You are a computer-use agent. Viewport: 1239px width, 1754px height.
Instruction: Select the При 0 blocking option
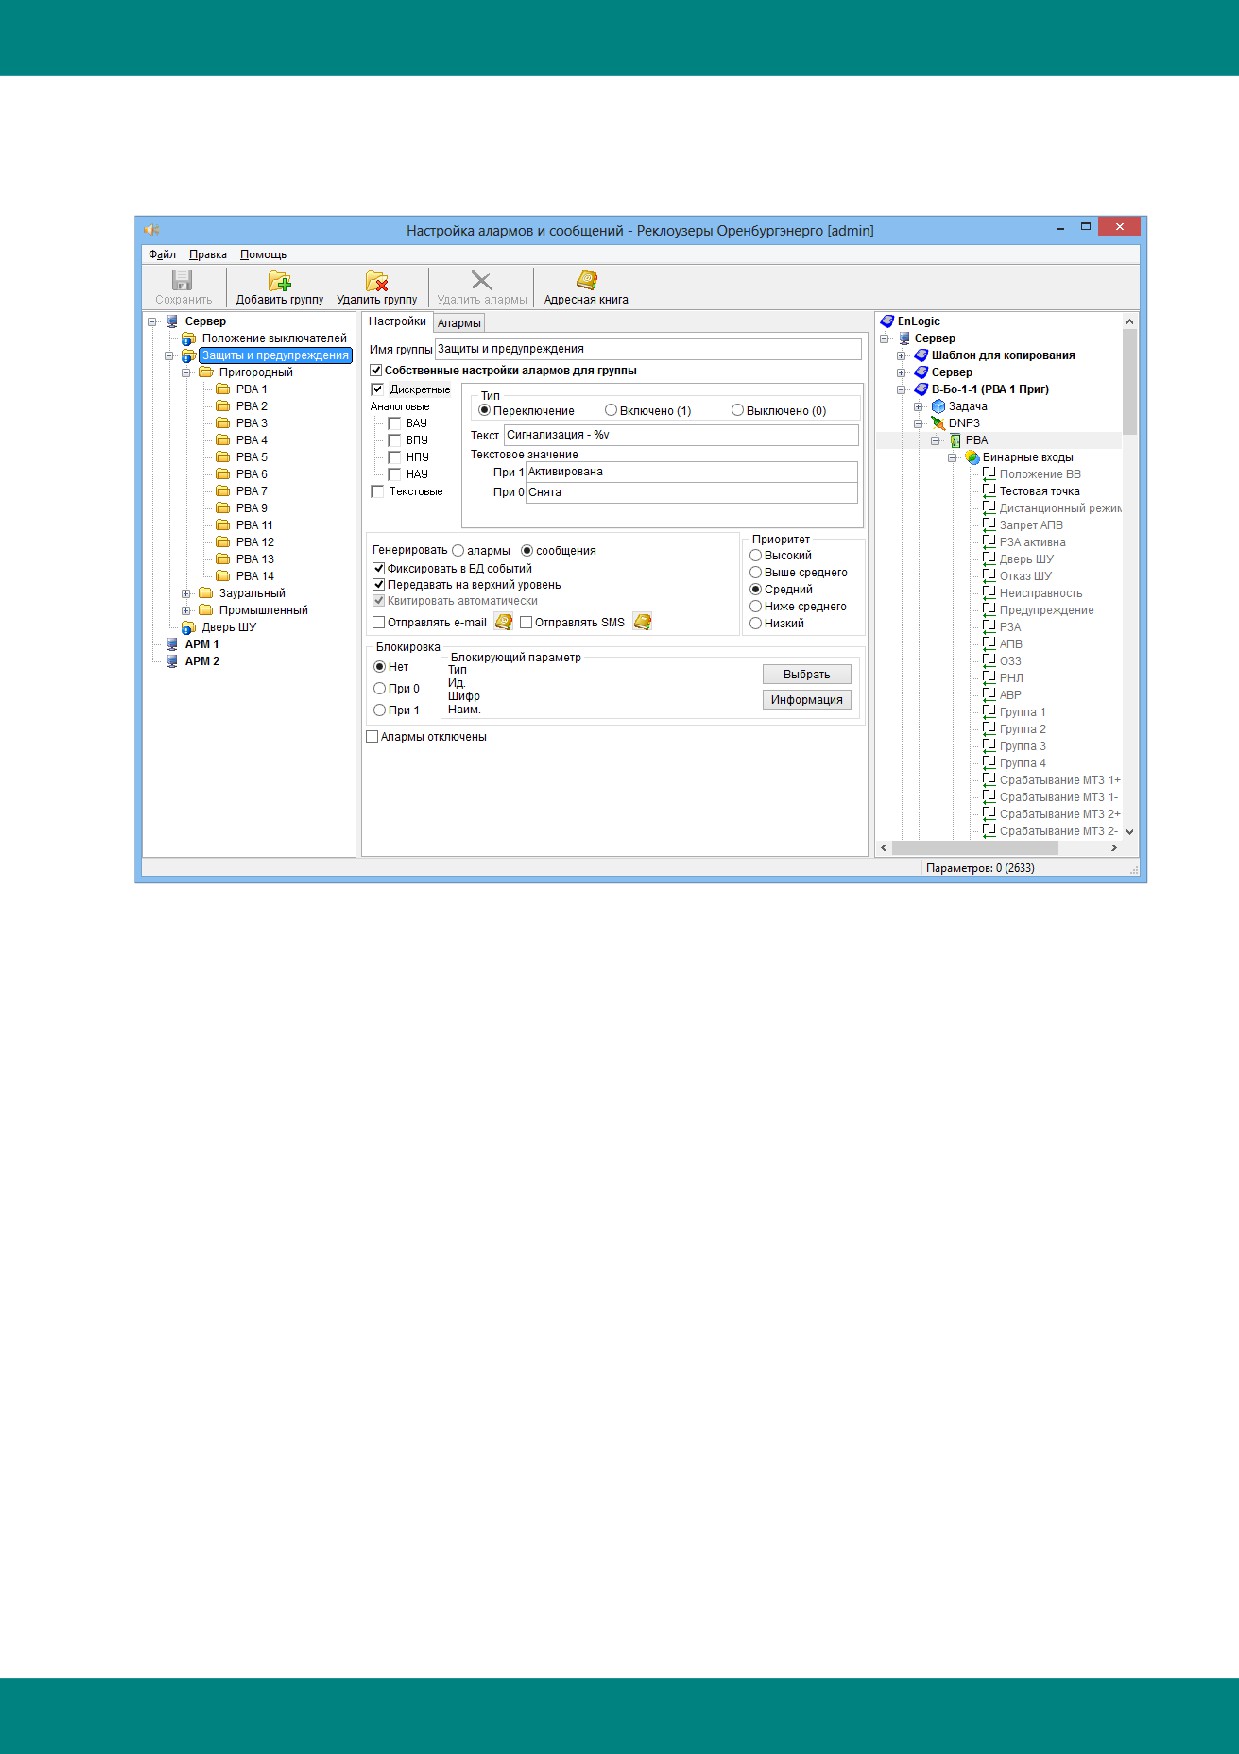click(379, 688)
